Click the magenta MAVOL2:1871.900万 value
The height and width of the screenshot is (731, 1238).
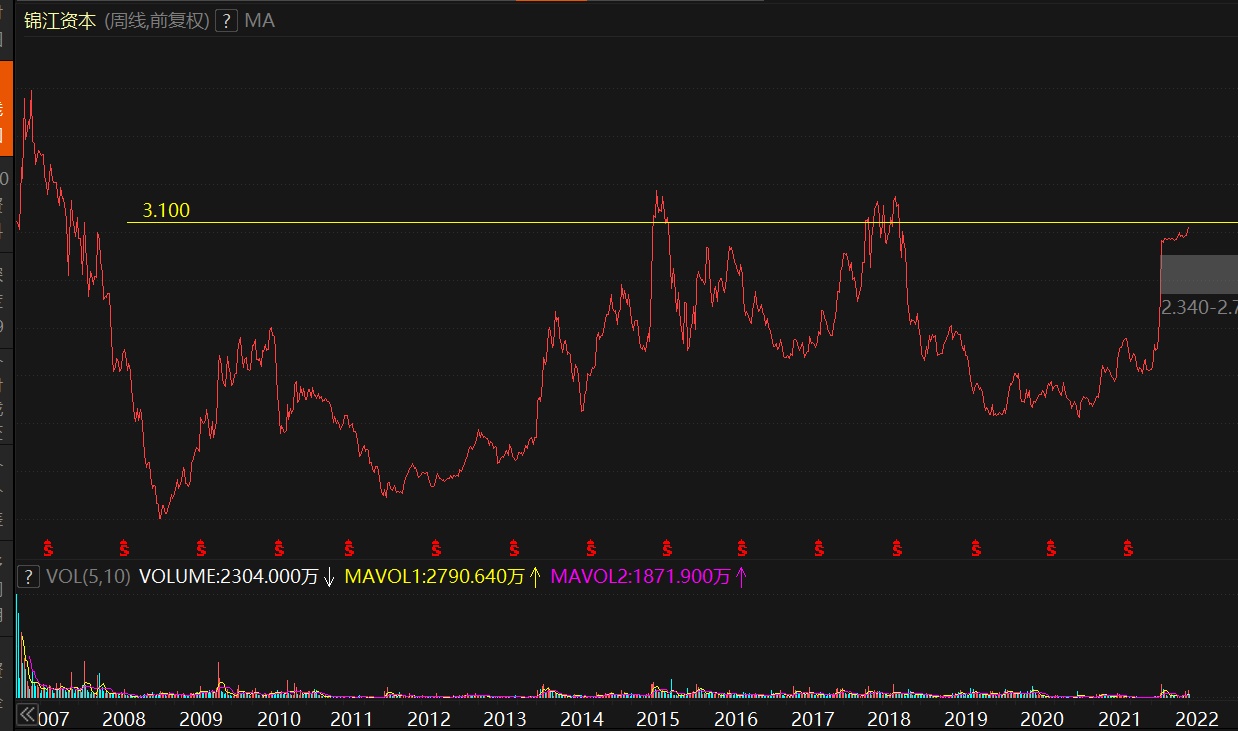[x=641, y=576]
